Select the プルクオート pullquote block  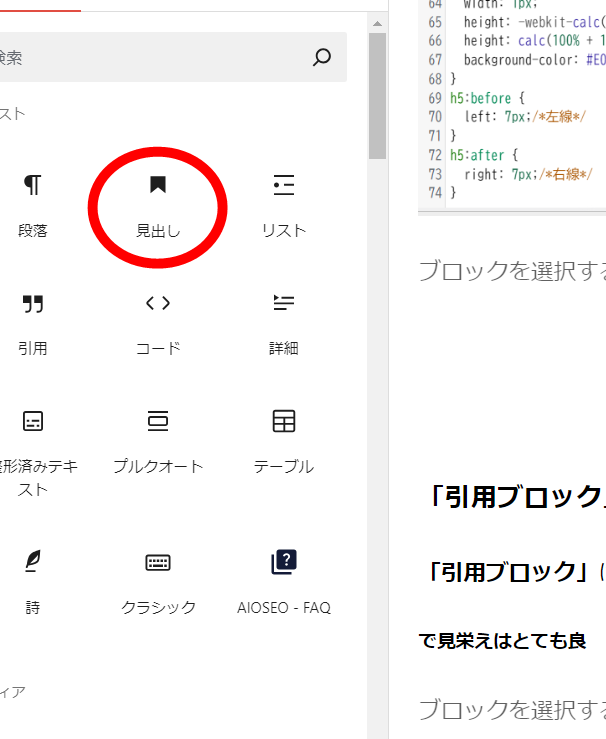[x=158, y=440]
